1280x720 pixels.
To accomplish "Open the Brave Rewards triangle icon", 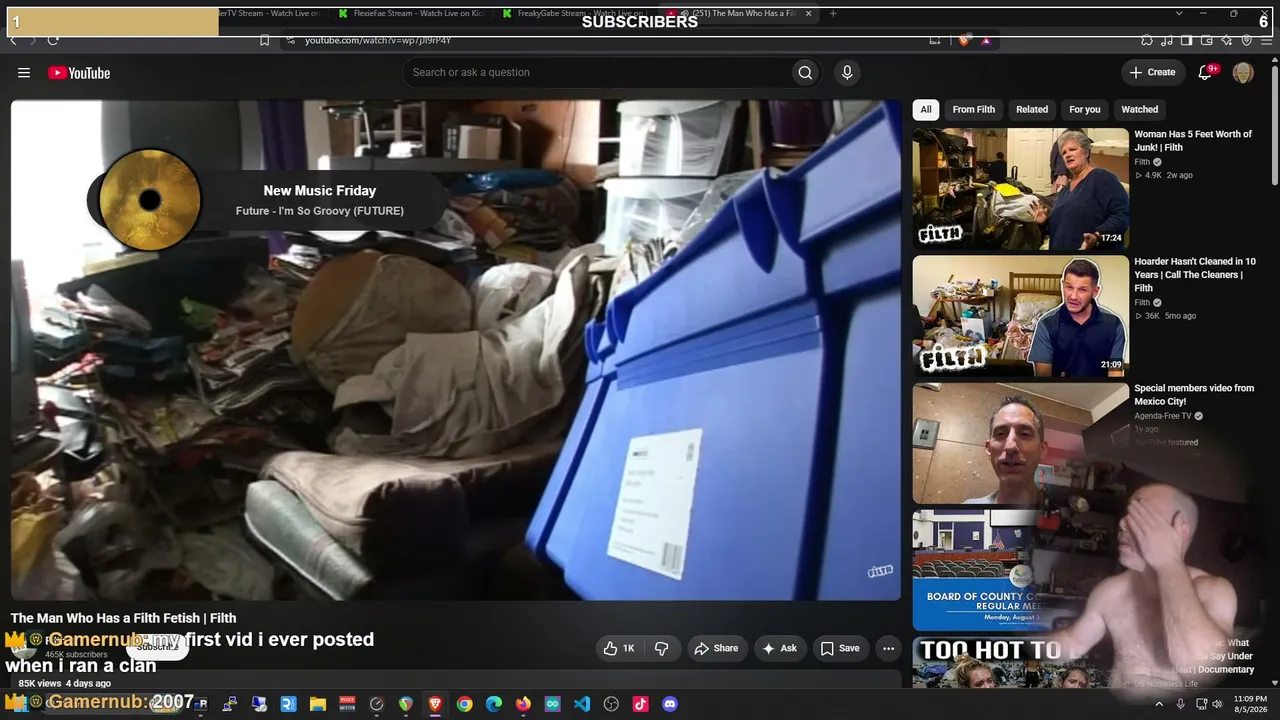I will [x=986, y=40].
